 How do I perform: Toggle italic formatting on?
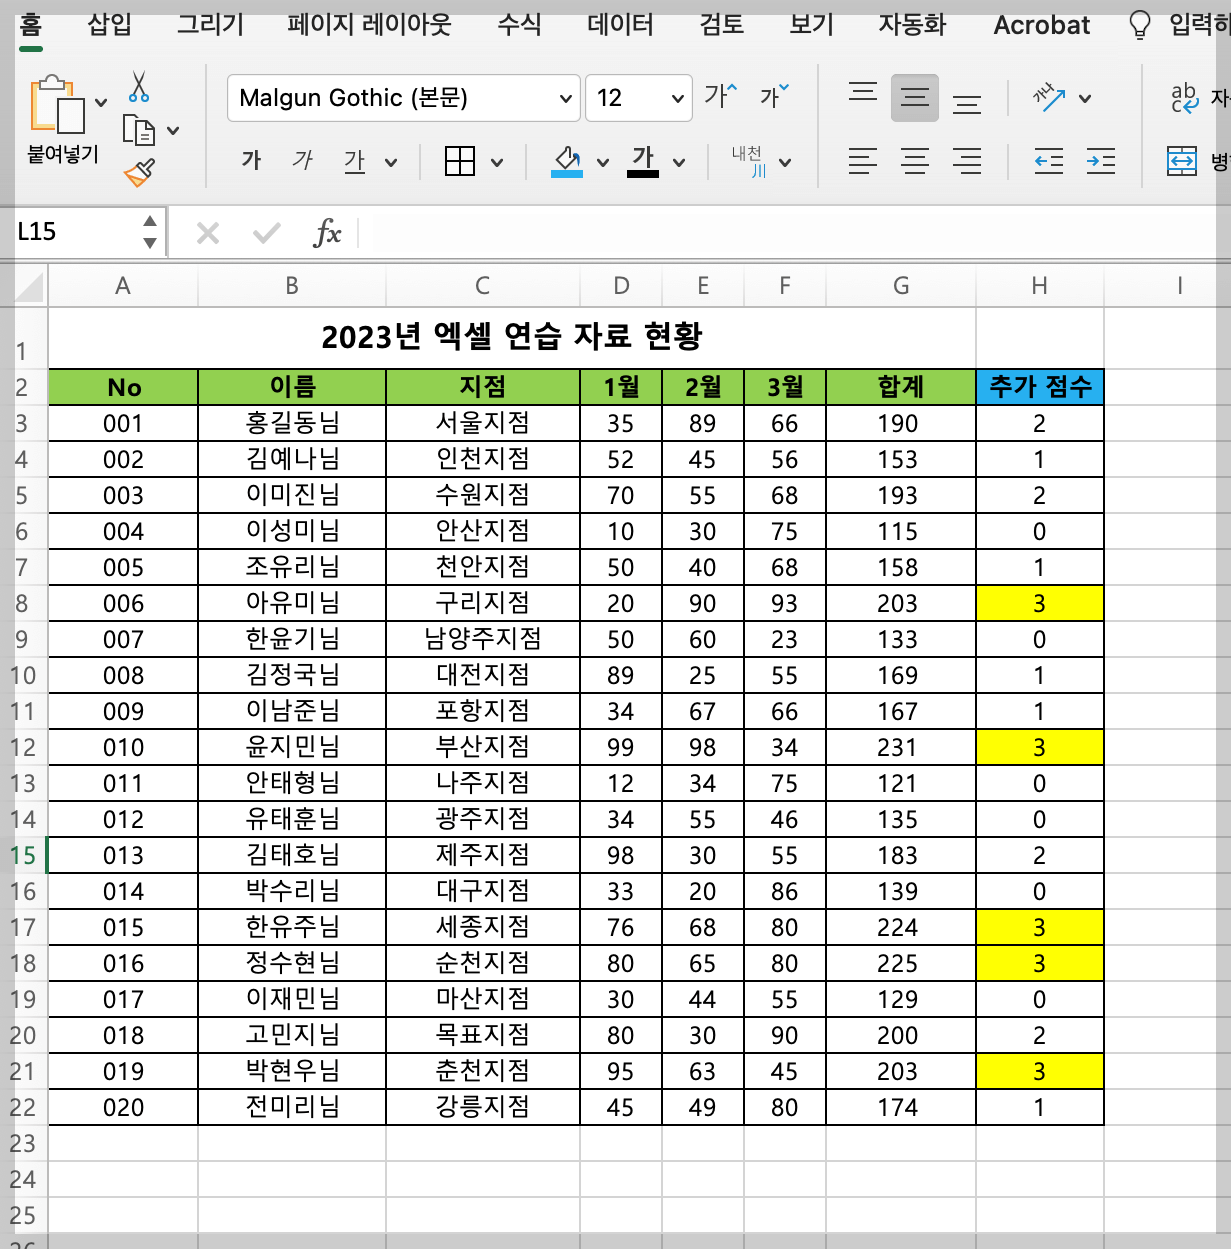(302, 160)
